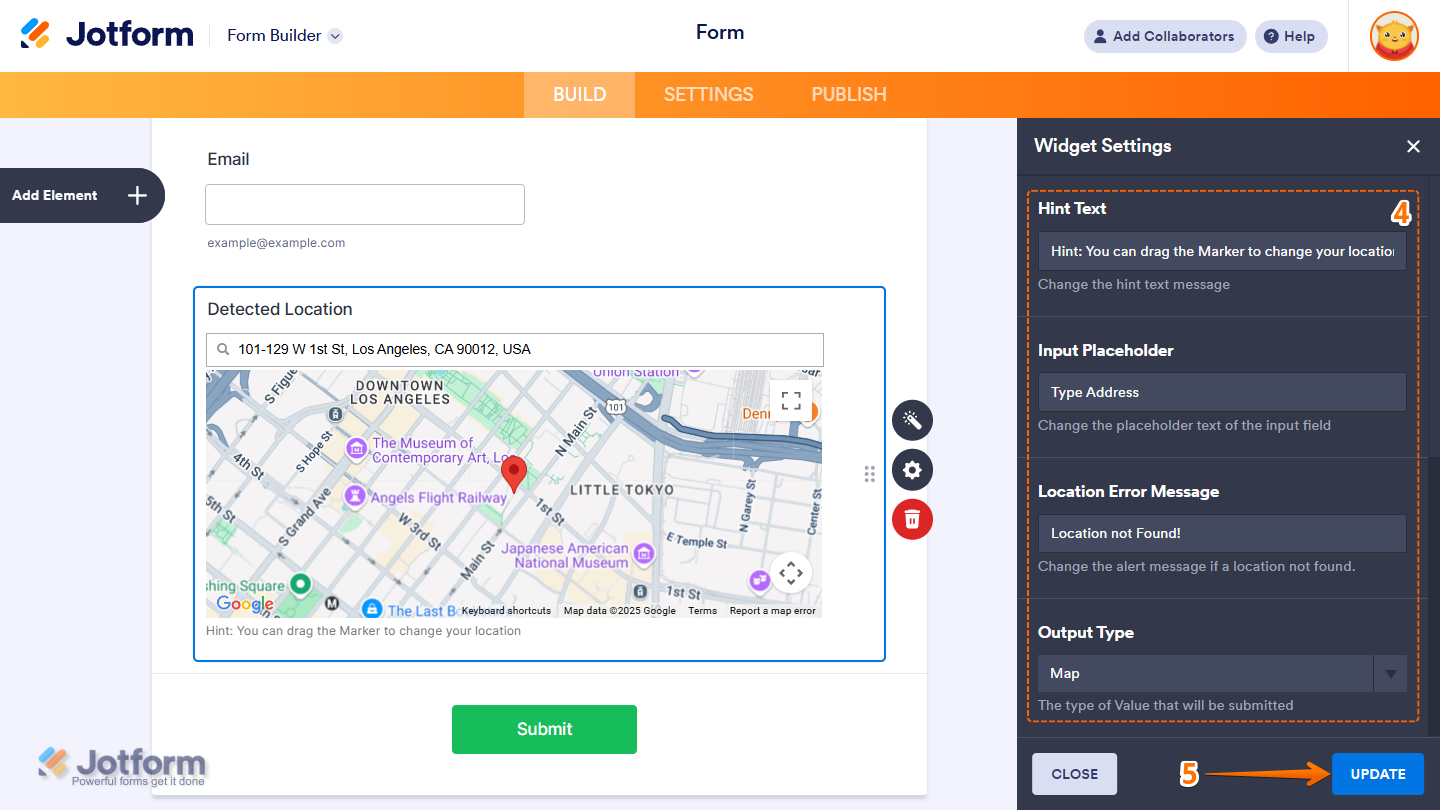Delete the Detected Location widget via trash icon
Viewport: 1440px width, 810px height.
pos(912,519)
